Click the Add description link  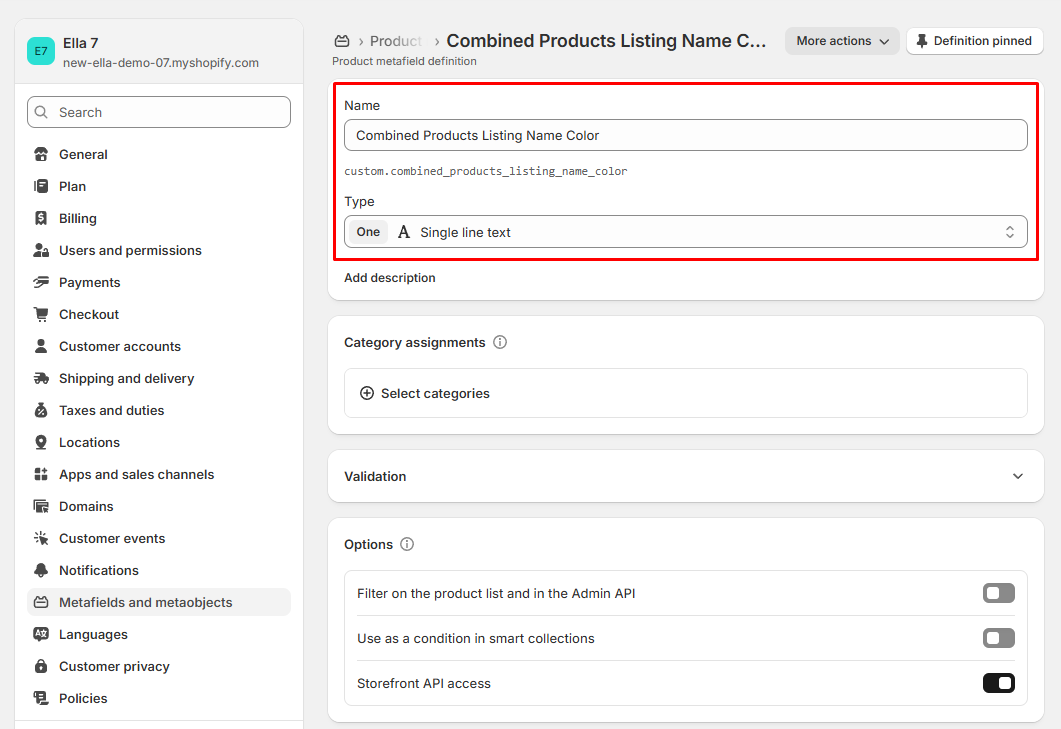click(x=390, y=278)
